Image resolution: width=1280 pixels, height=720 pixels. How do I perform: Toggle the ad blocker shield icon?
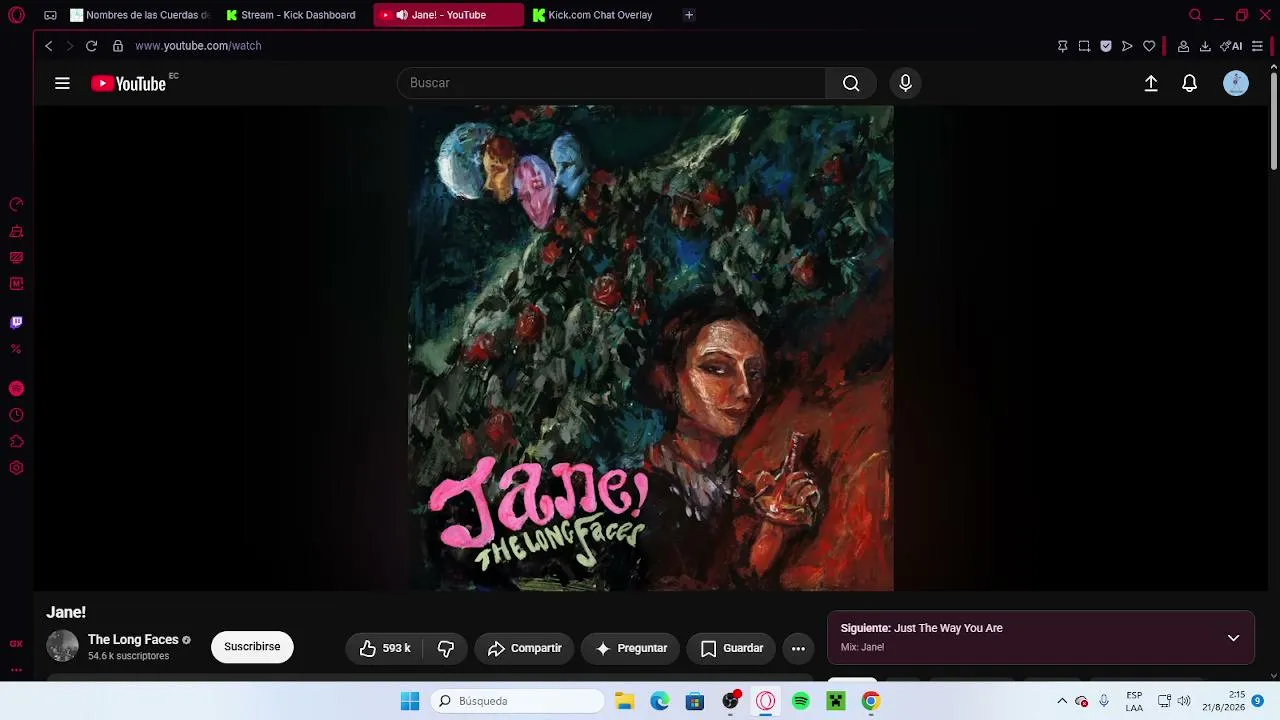pos(1106,46)
